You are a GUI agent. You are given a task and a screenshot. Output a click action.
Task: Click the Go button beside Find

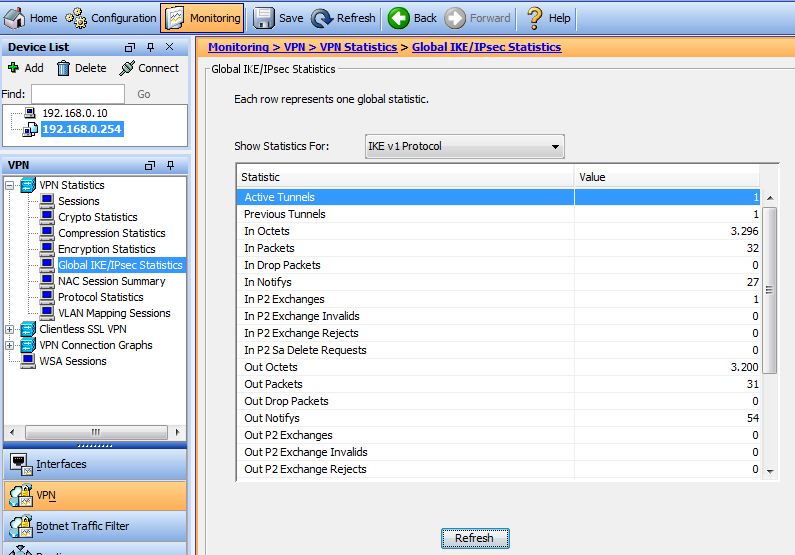tap(144, 94)
